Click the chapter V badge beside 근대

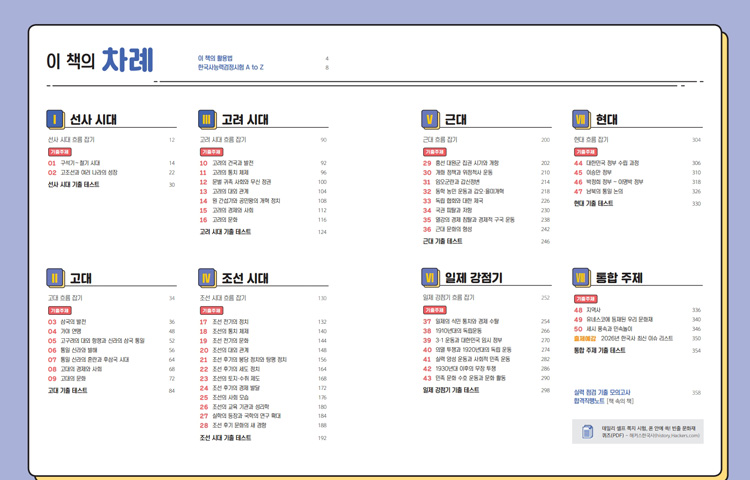coord(430,120)
